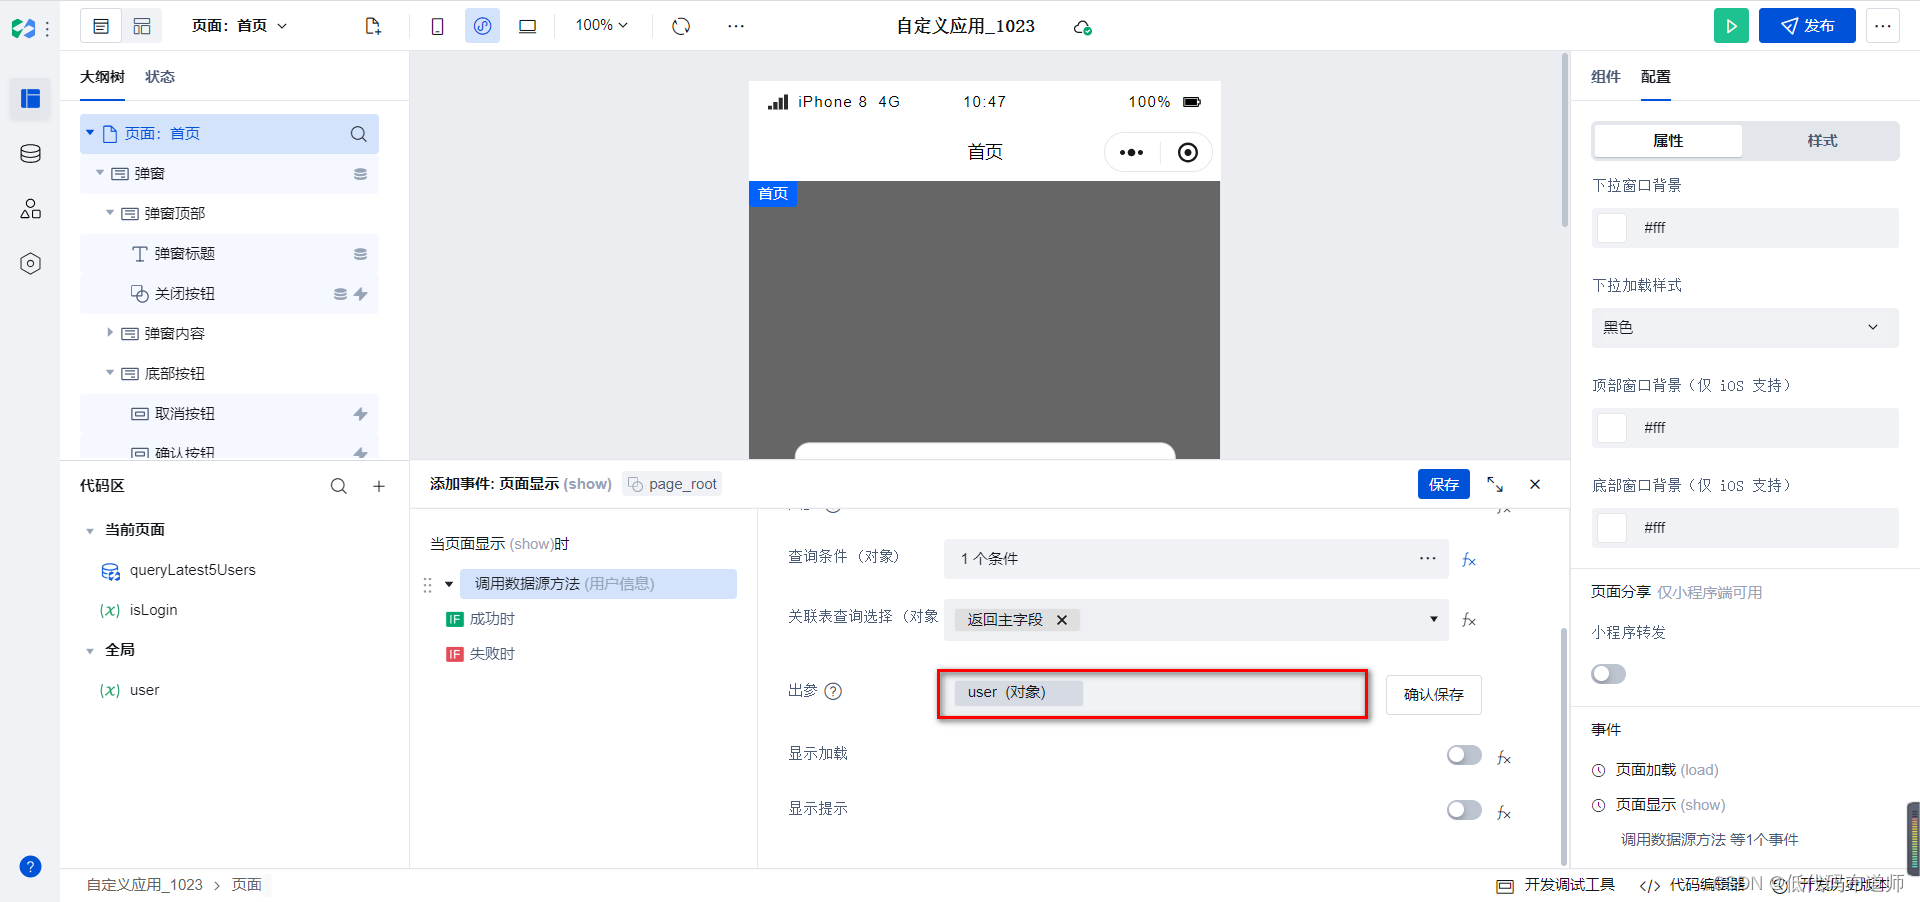Pick 底部窗口背景 color swatch

click(x=1611, y=528)
